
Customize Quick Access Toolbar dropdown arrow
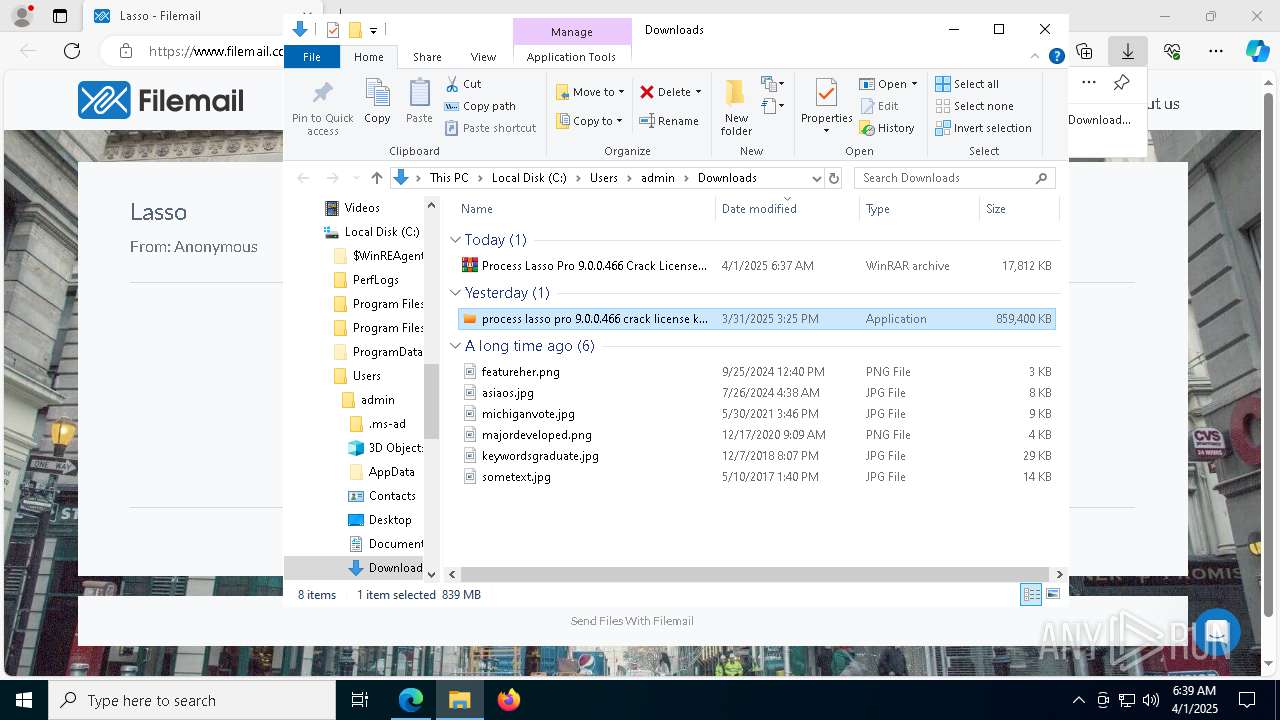(373, 31)
